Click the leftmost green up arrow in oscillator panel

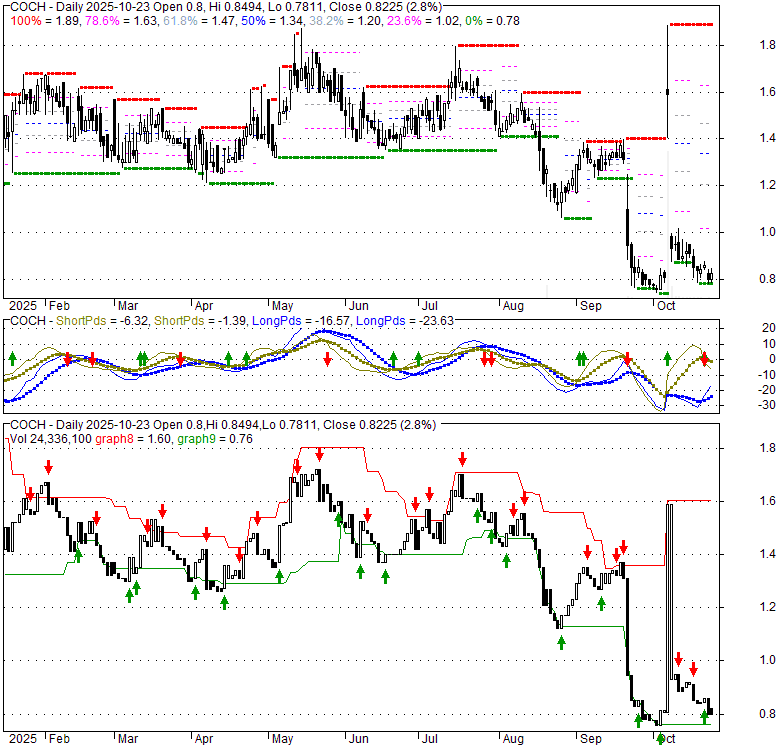point(13,357)
